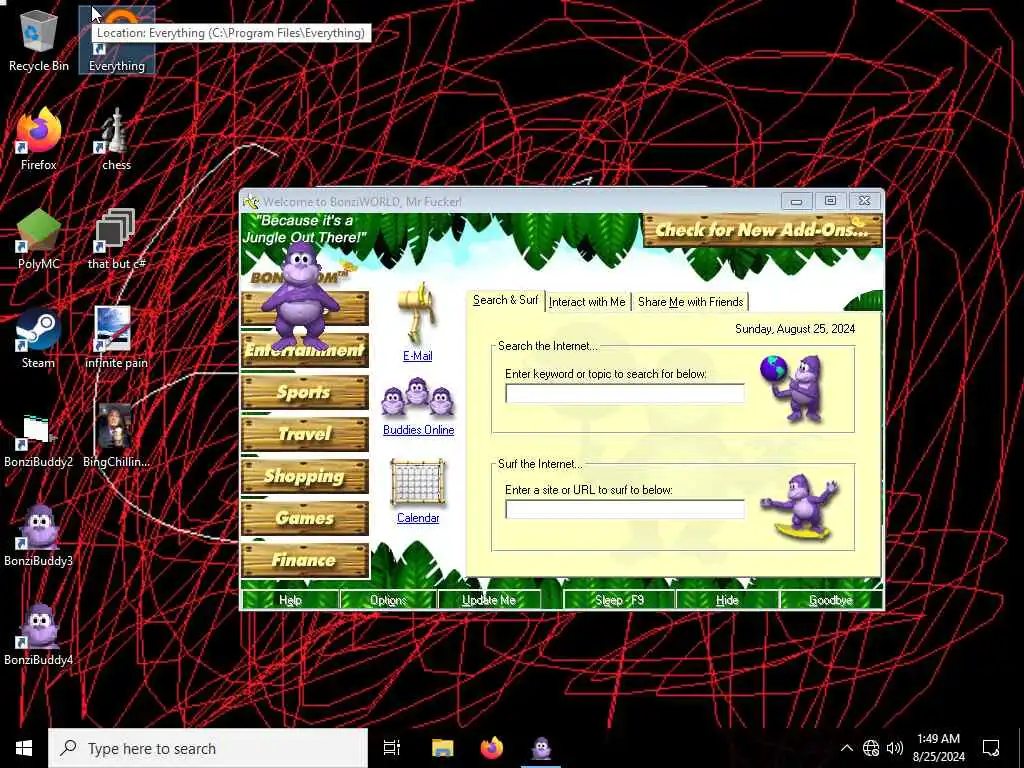Click Check for New Add-Ons sign
This screenshot has width=1024, height=768.
(762, 230)
